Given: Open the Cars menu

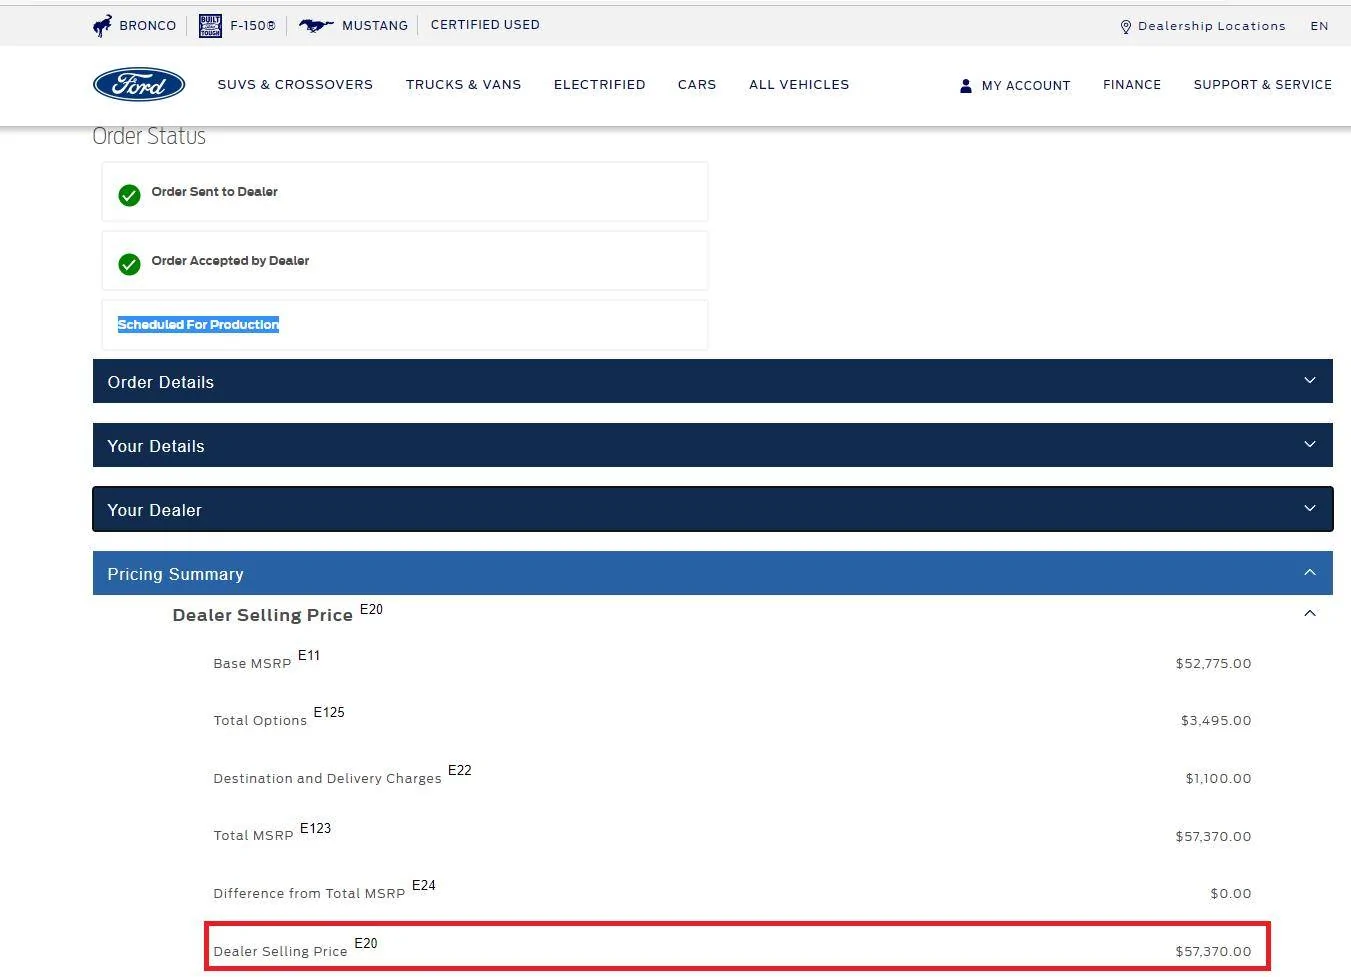Looking at the screenshot, I should (x=697, y=85).
